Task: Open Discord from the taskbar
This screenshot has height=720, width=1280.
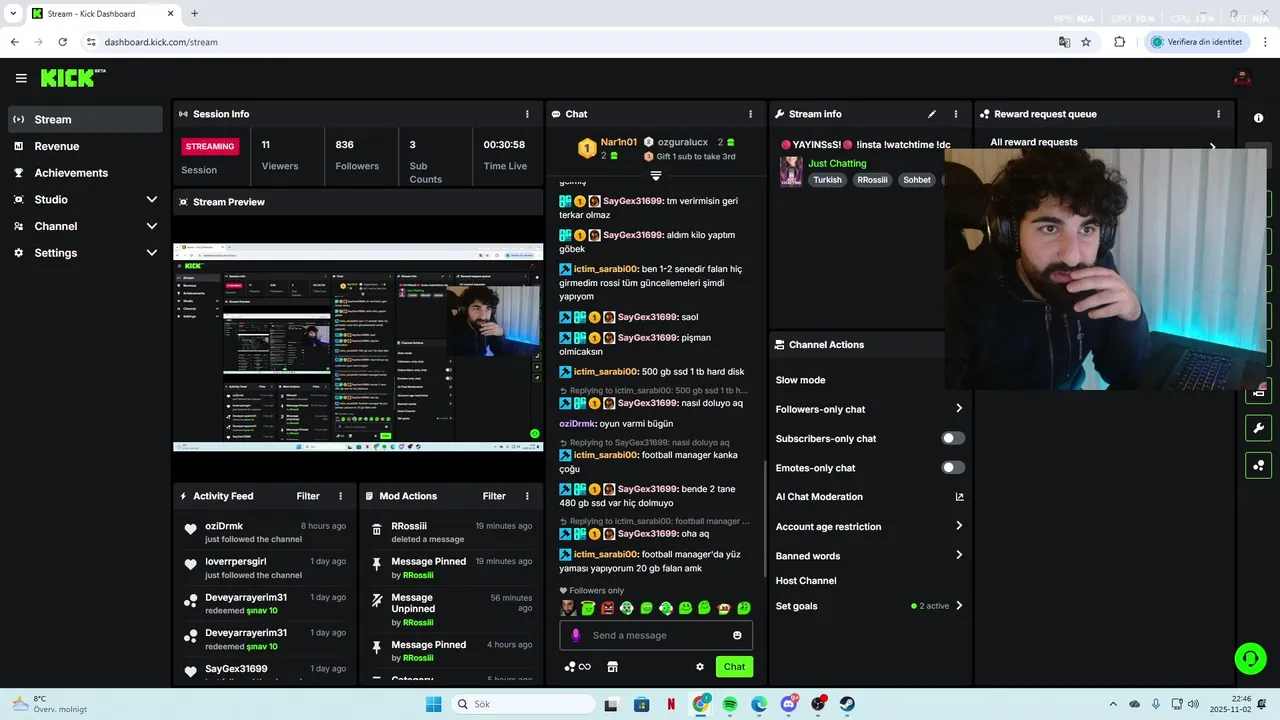Action: pos(789,704)
